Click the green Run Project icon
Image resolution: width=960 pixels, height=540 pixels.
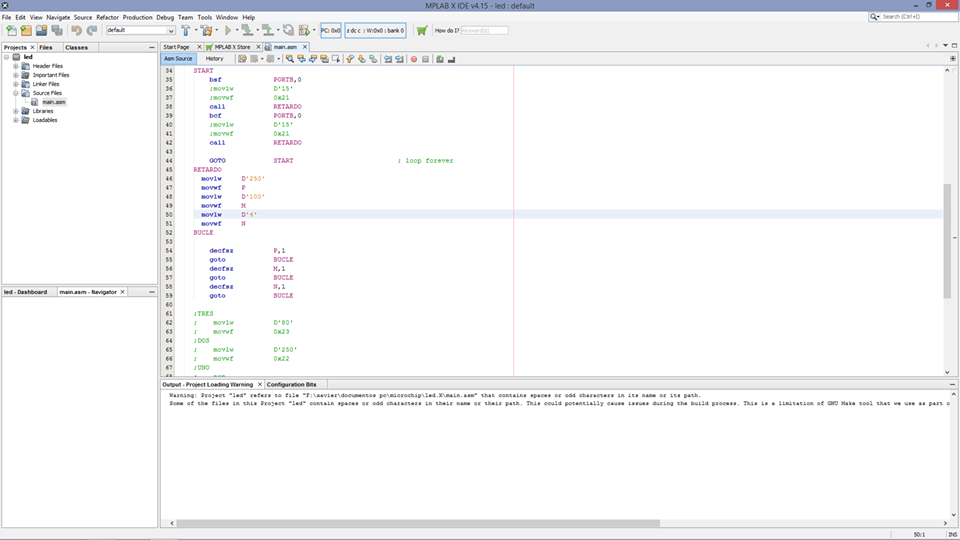click(228, 30)
